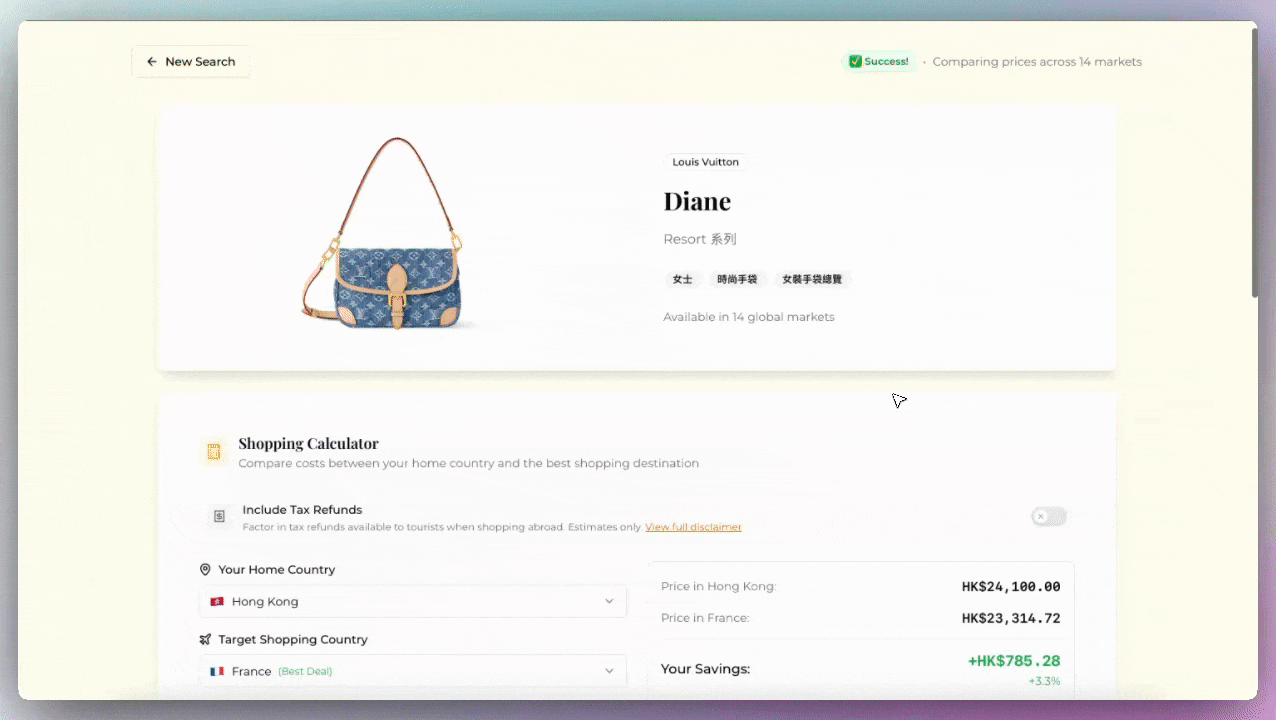
Task: Click the green Success! badge
Action: click(879, 62)
